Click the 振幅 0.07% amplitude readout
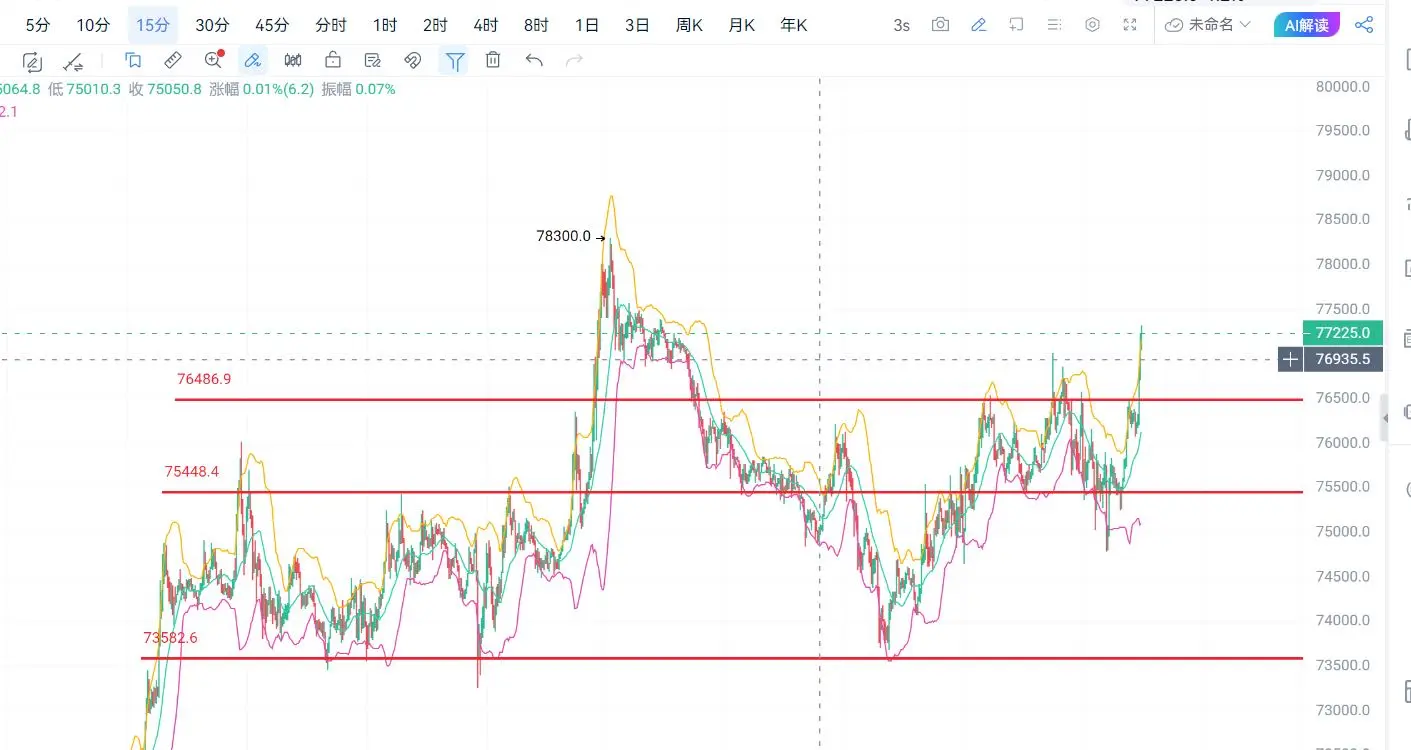Screen dimensions: 1411x750 [x=358, y=89]
